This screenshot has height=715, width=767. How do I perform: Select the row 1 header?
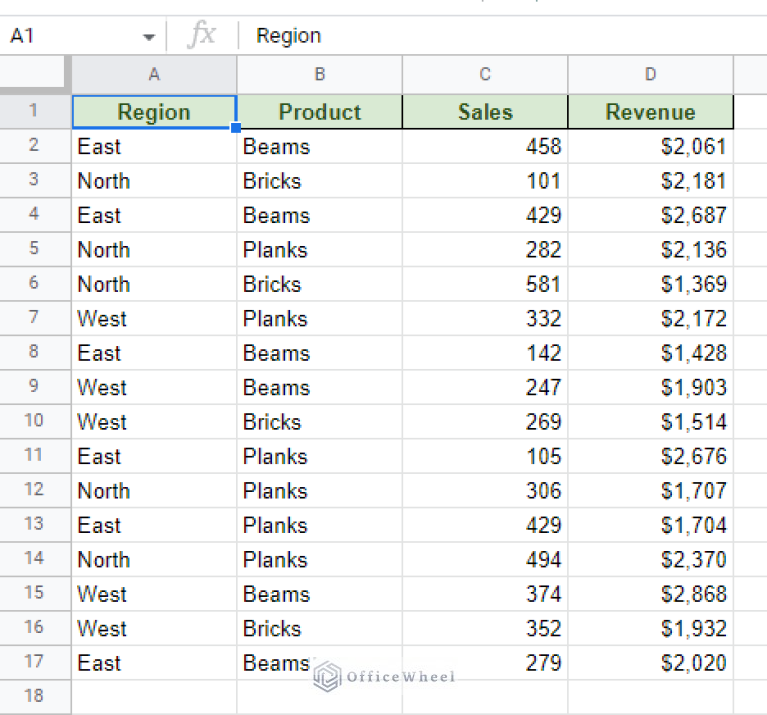coord(35,111)
